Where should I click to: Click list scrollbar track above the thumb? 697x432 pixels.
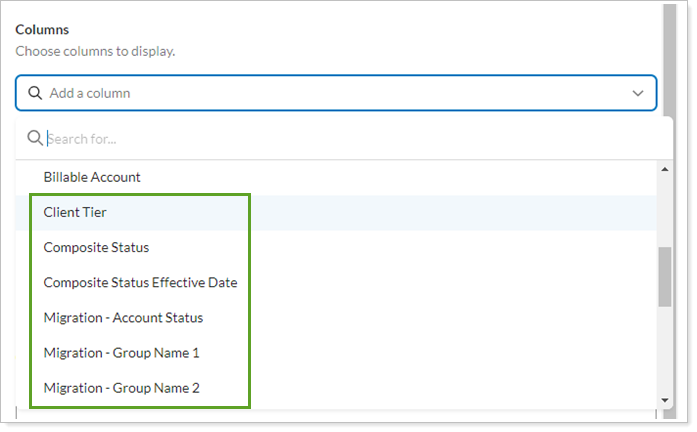coord(665,210)
